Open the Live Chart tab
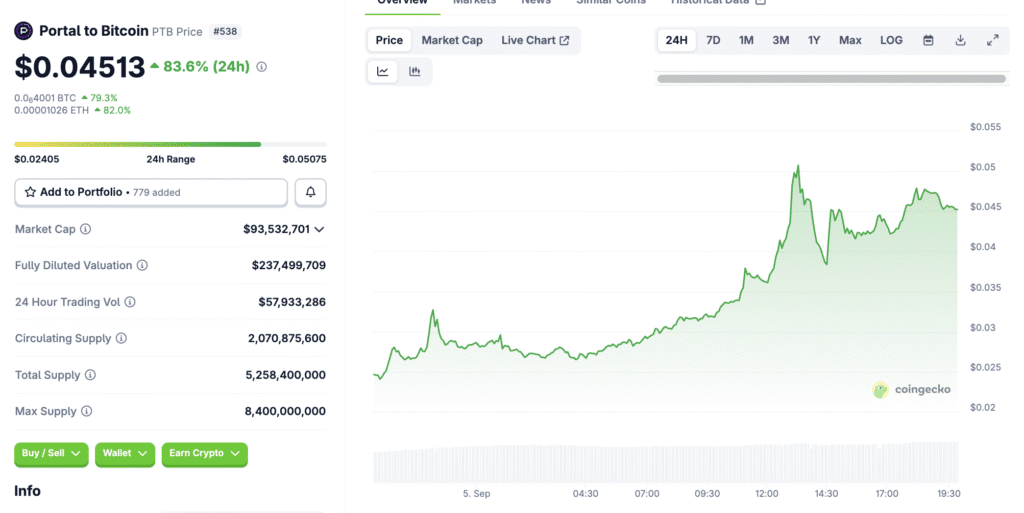This screenshot has height=513, width=1024. coord(535,40)
